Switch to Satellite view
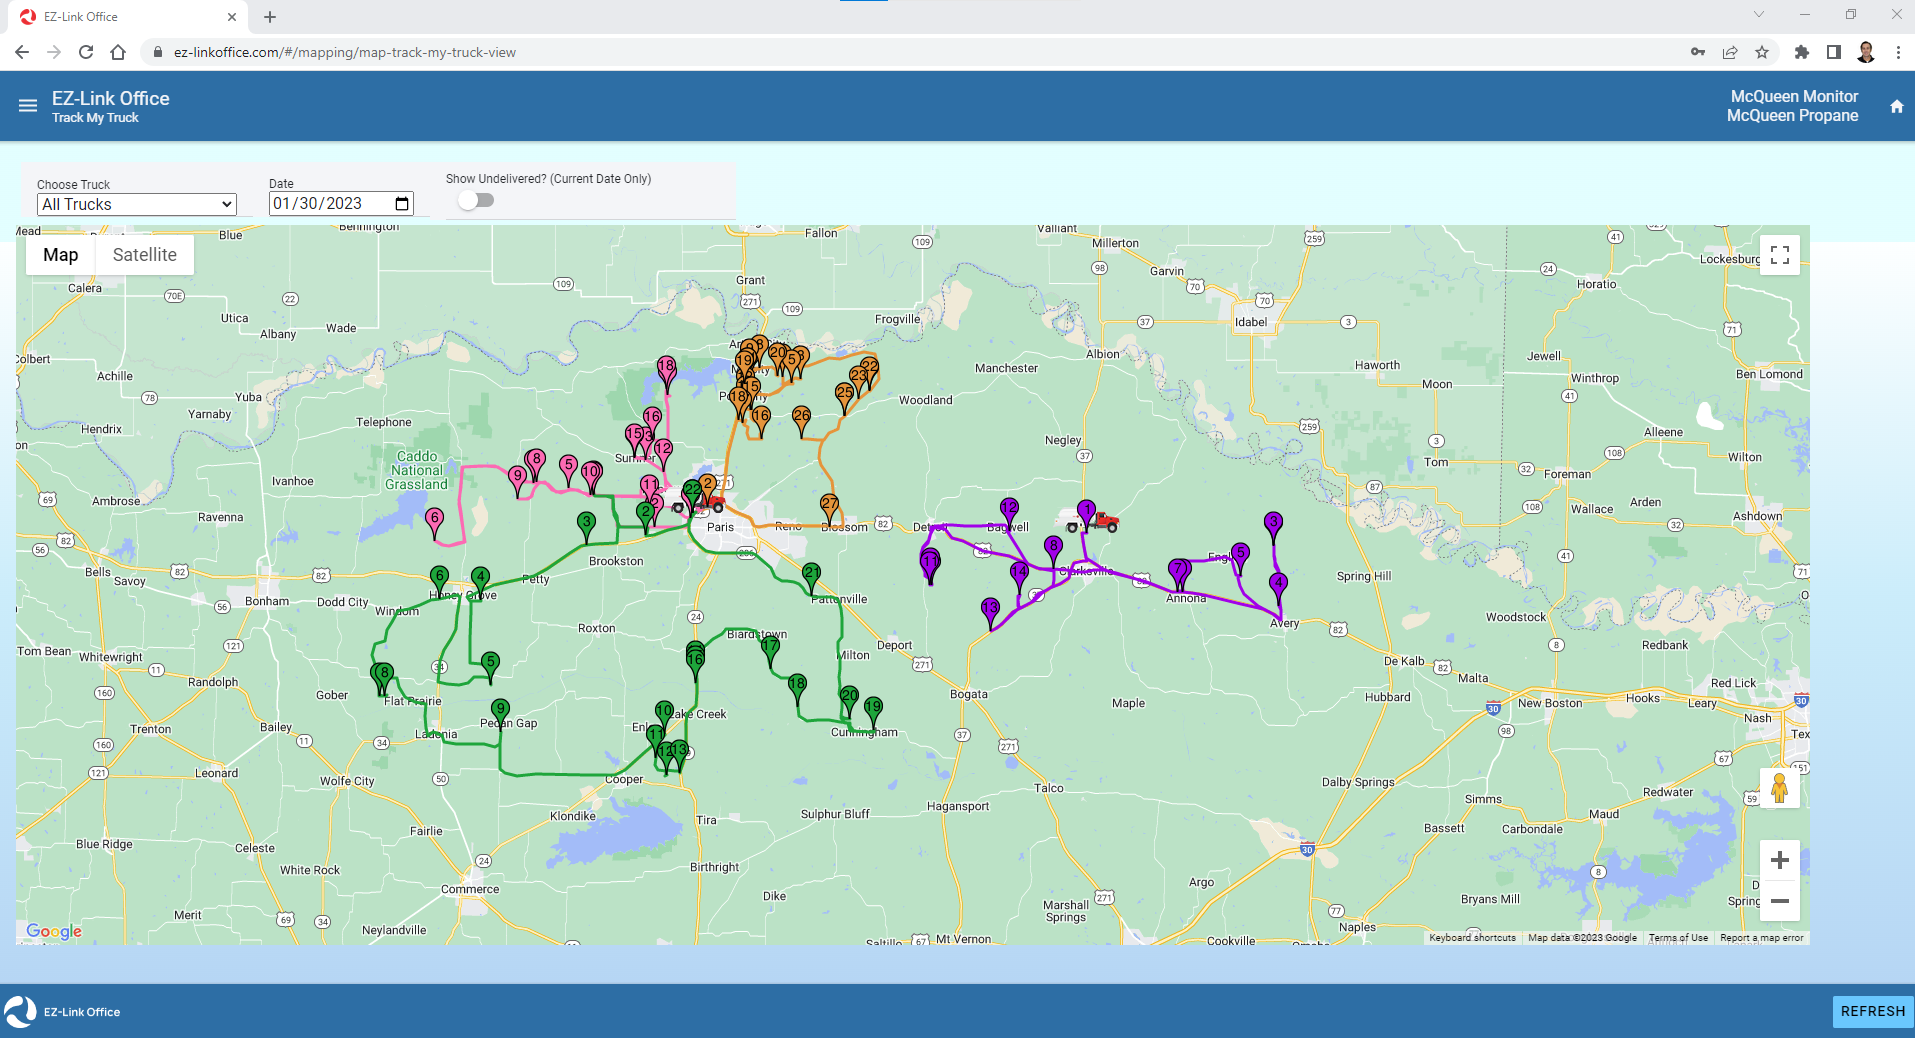The height and width of the screenshot is (1038, 1915). [x=144, y=254]
